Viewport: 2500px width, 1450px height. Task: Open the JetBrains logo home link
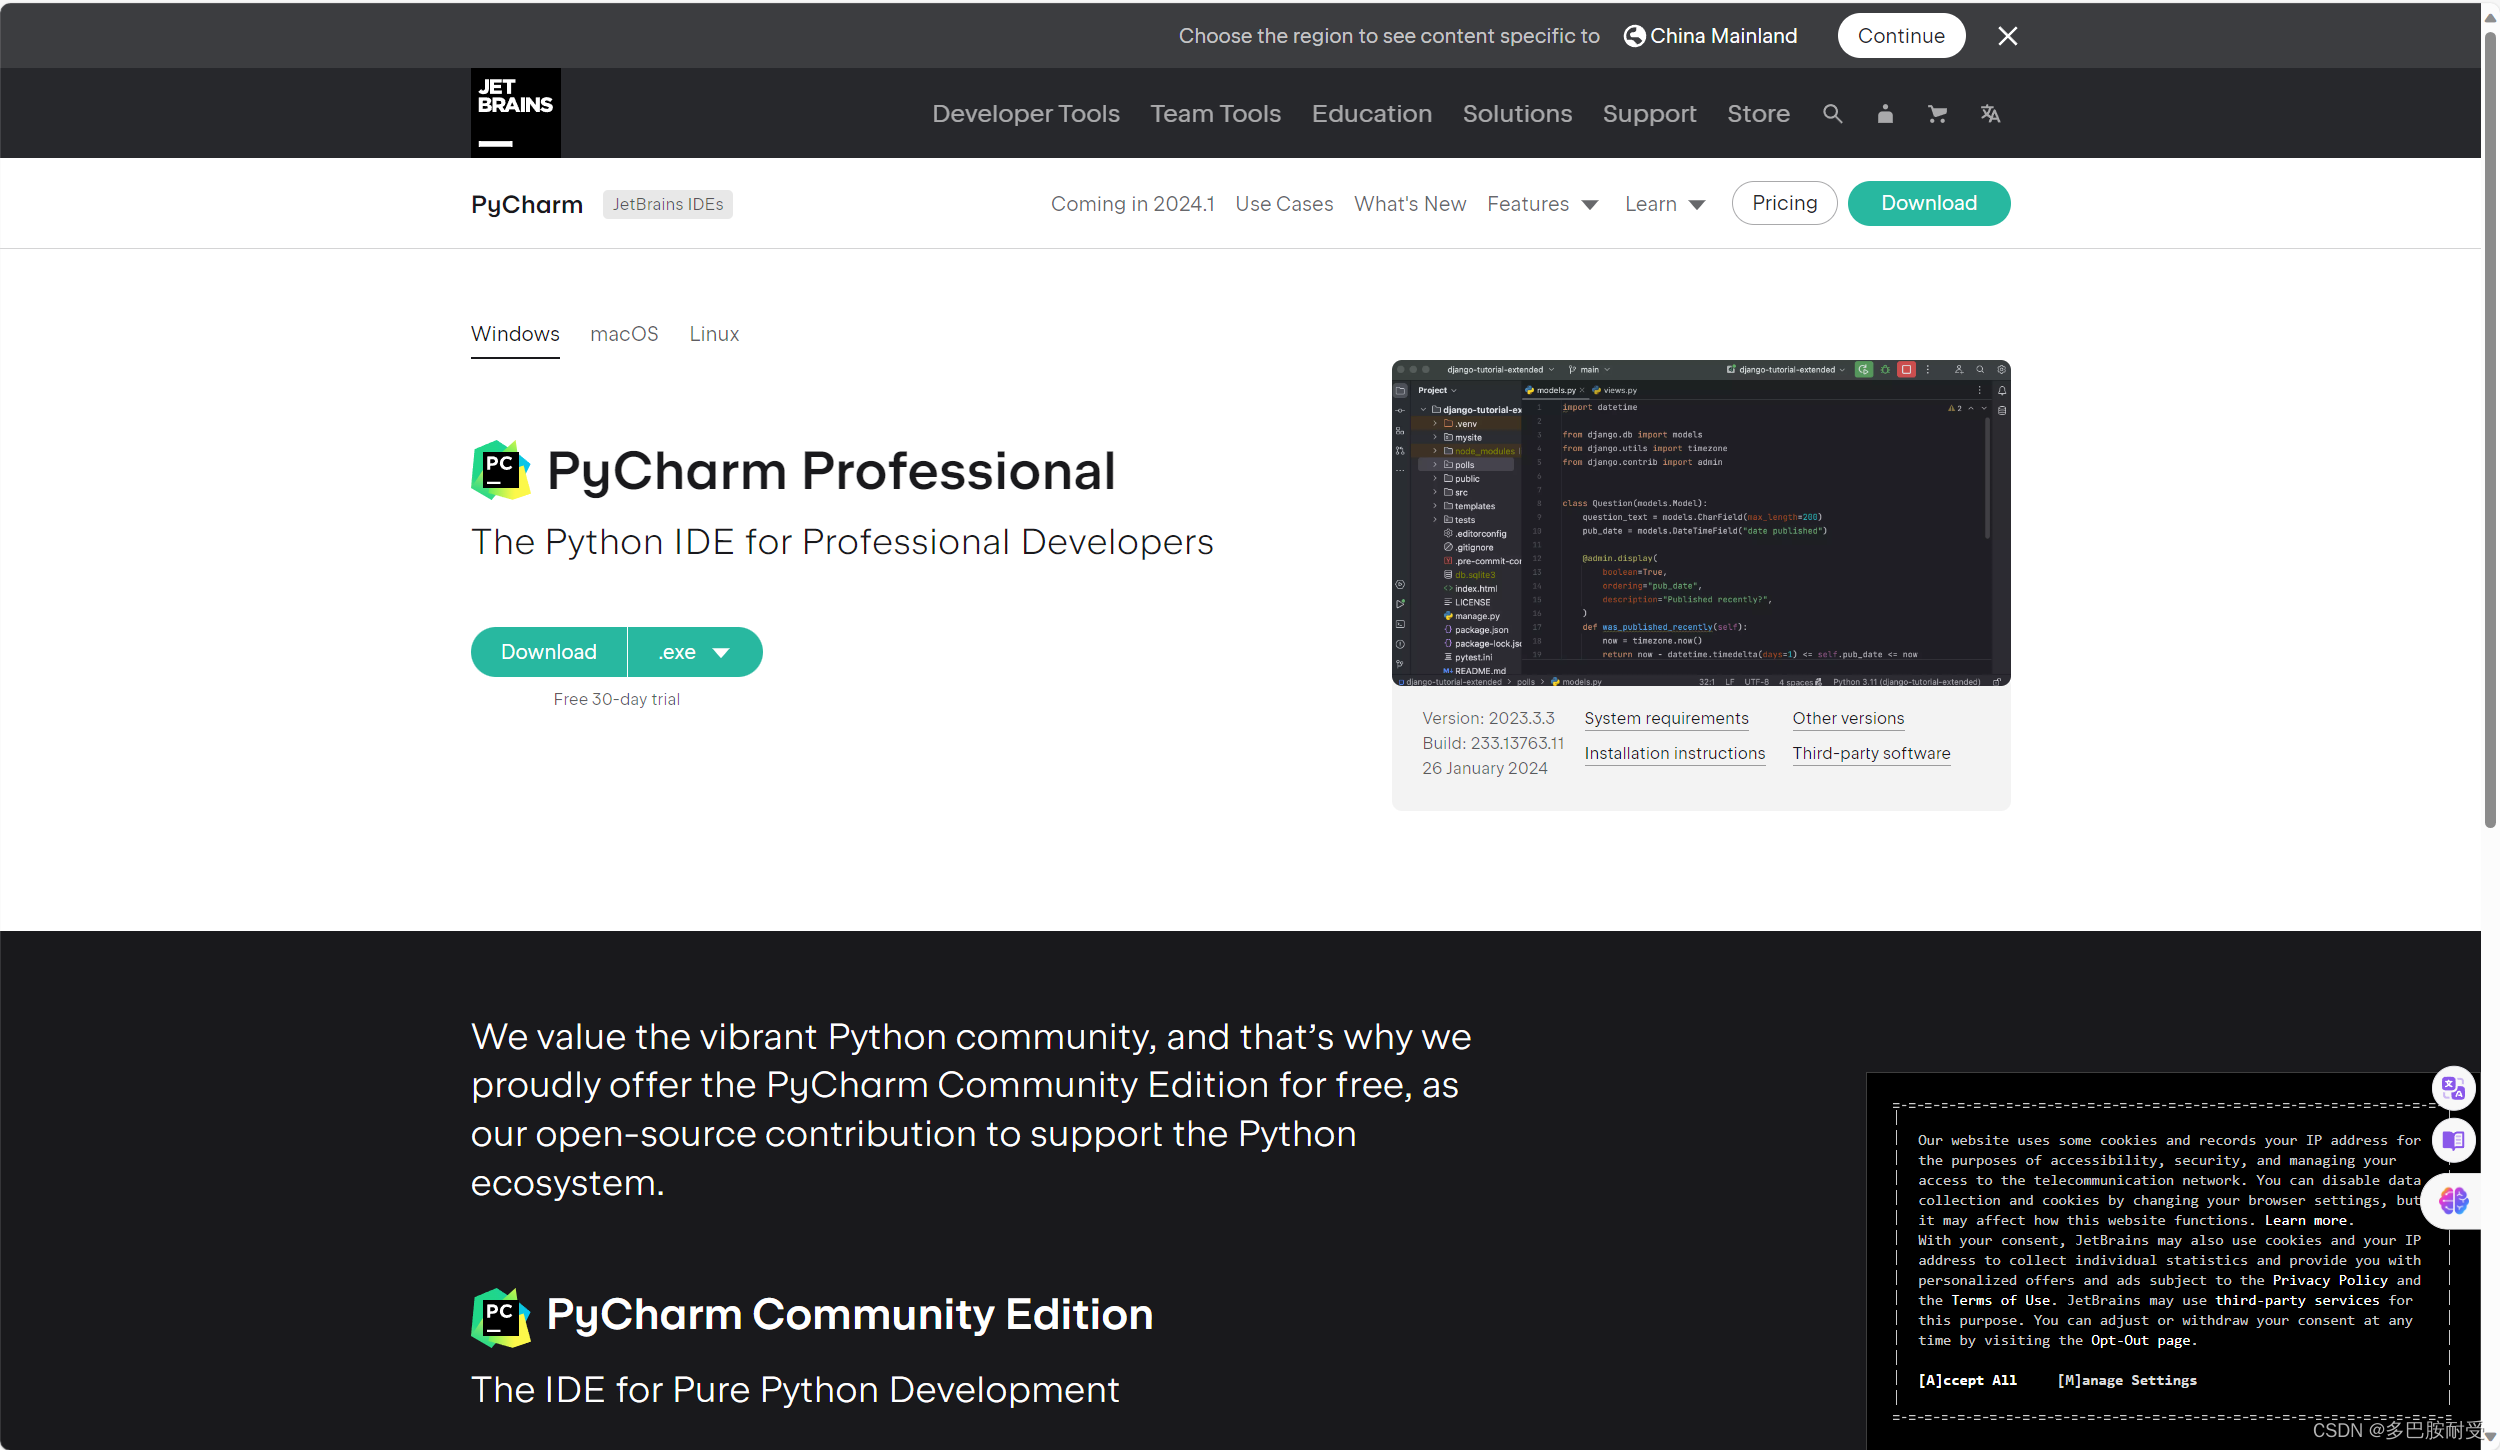[x=515, y=113]
